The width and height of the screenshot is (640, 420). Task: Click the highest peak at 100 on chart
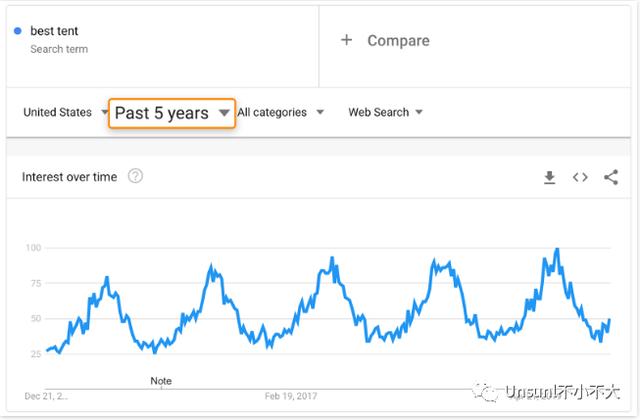point(557,249)
